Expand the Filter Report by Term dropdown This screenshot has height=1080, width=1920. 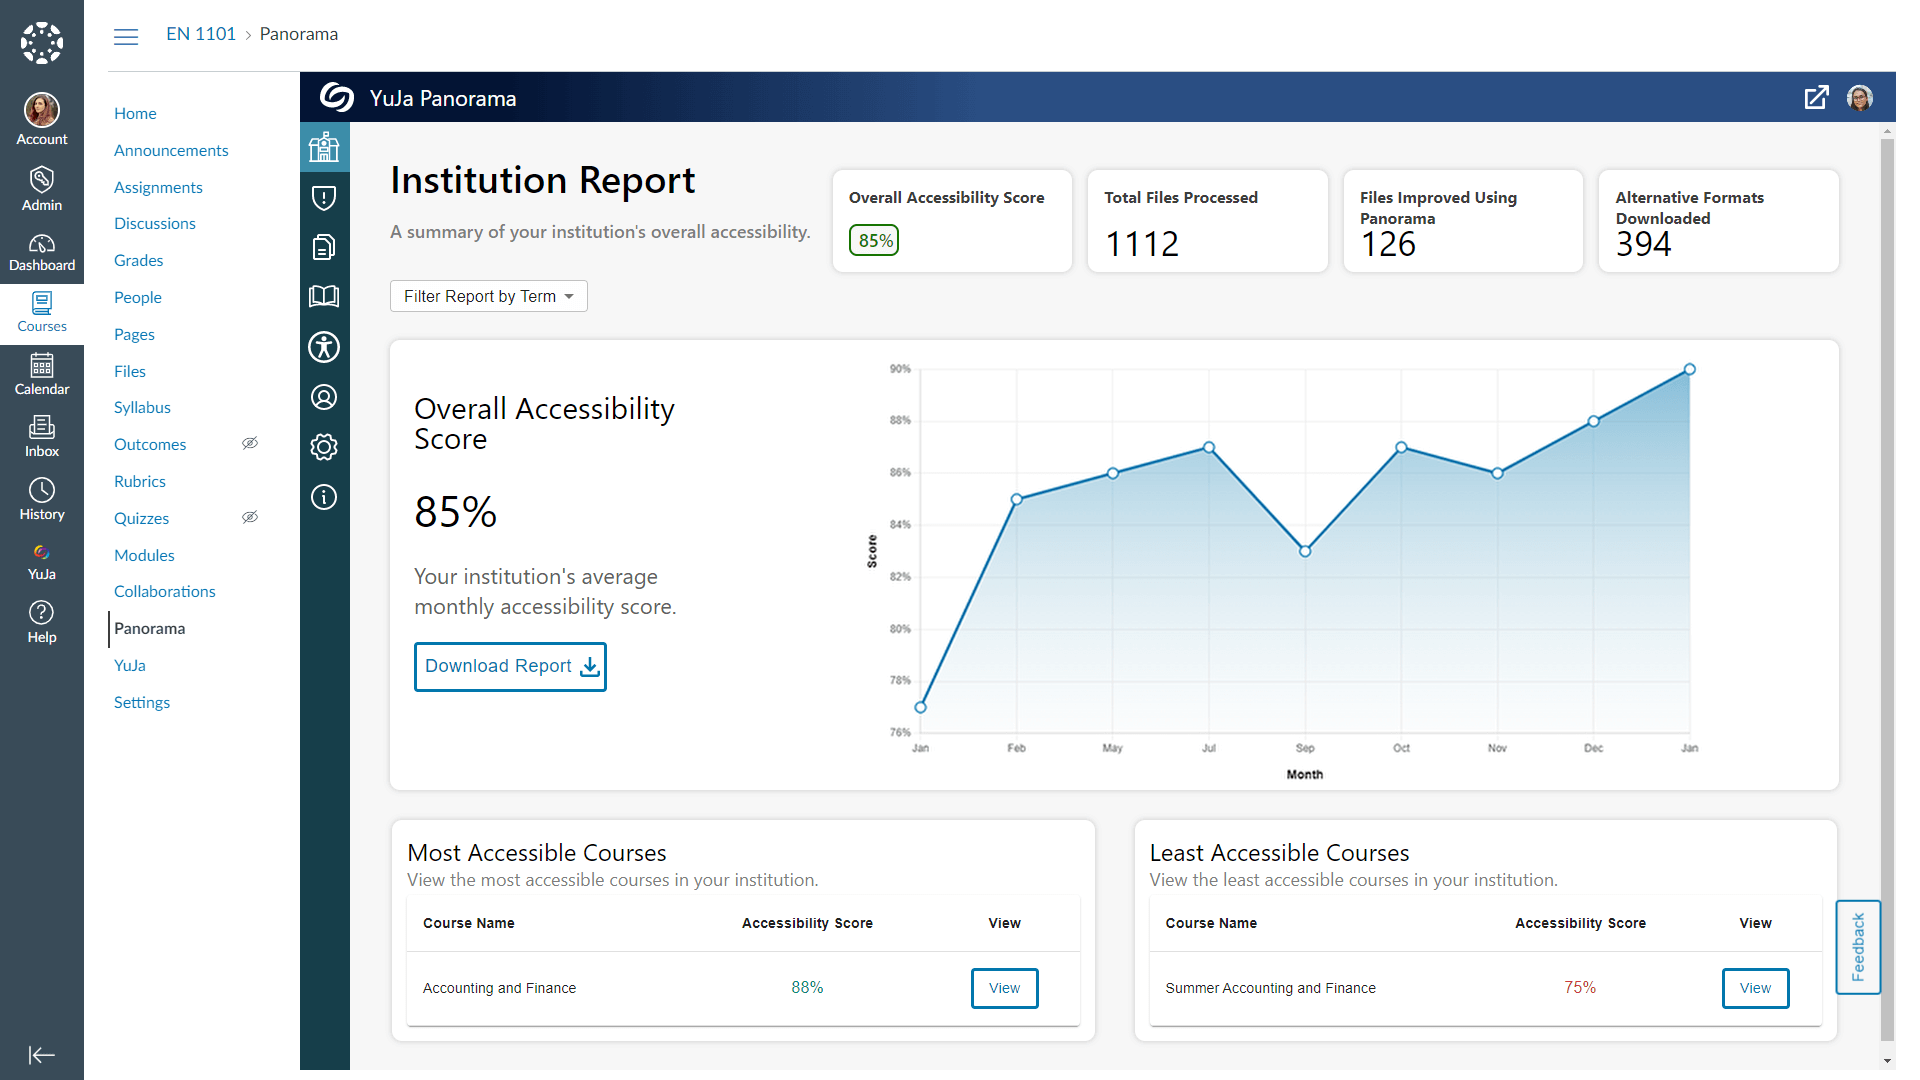click(x=489, y=296)
